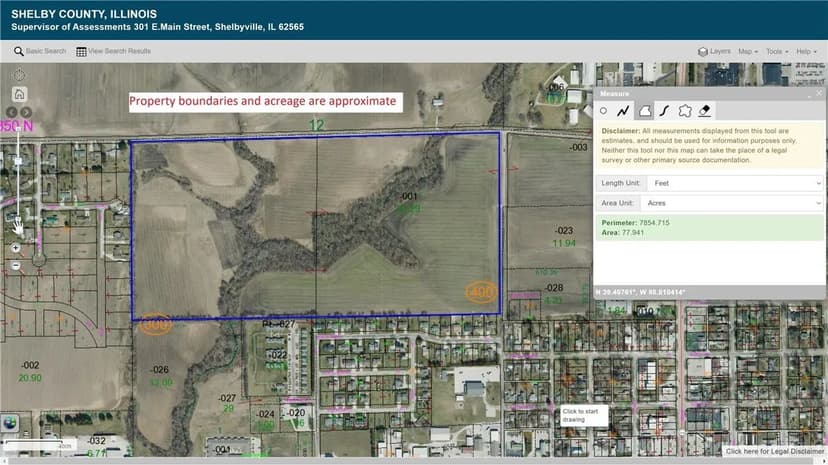
Task: Click parcel label -023
Action: [x=564, y=231]
